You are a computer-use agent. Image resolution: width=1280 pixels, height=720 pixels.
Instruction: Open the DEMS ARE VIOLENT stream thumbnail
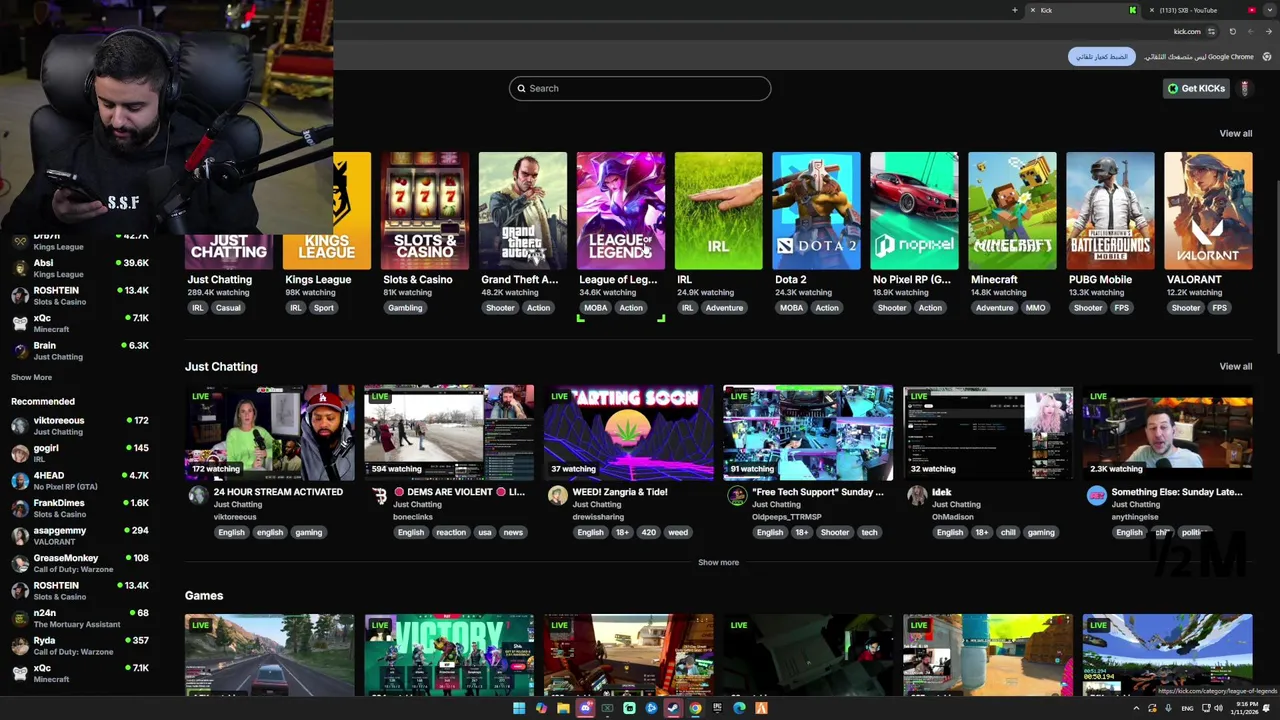point(449,433)
